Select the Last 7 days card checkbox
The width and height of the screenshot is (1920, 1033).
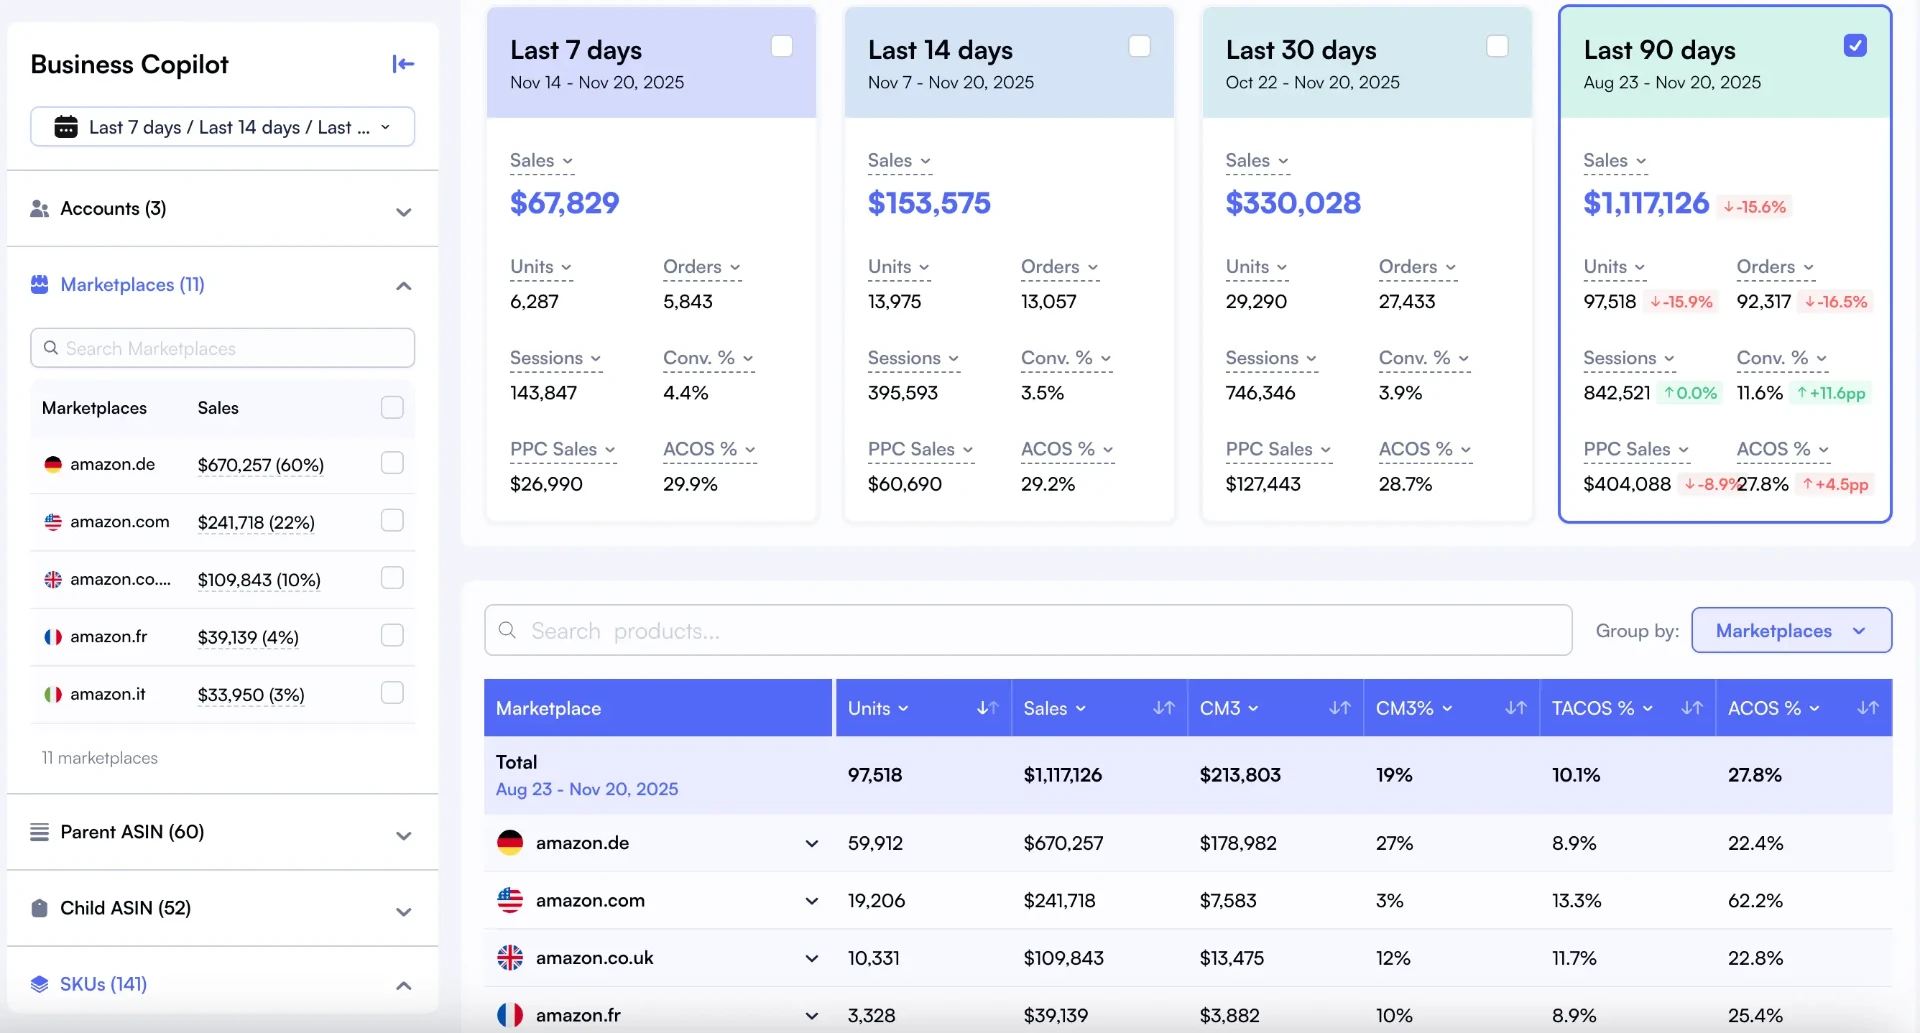(782, 46)
